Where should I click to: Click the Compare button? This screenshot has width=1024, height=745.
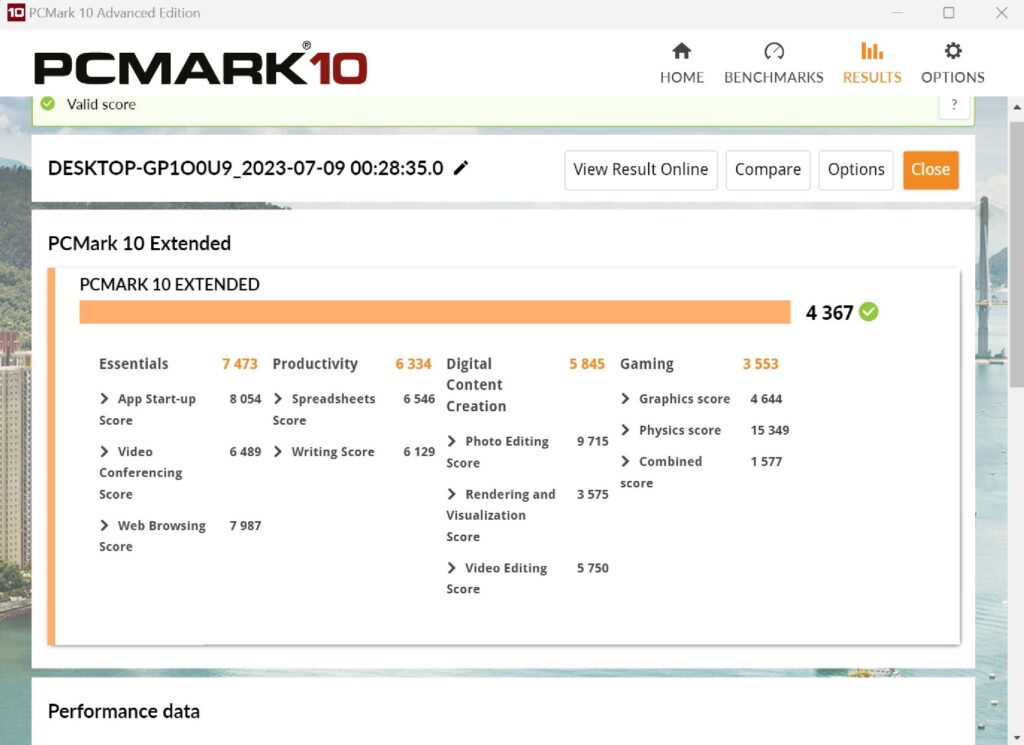[x=767, y=170]
